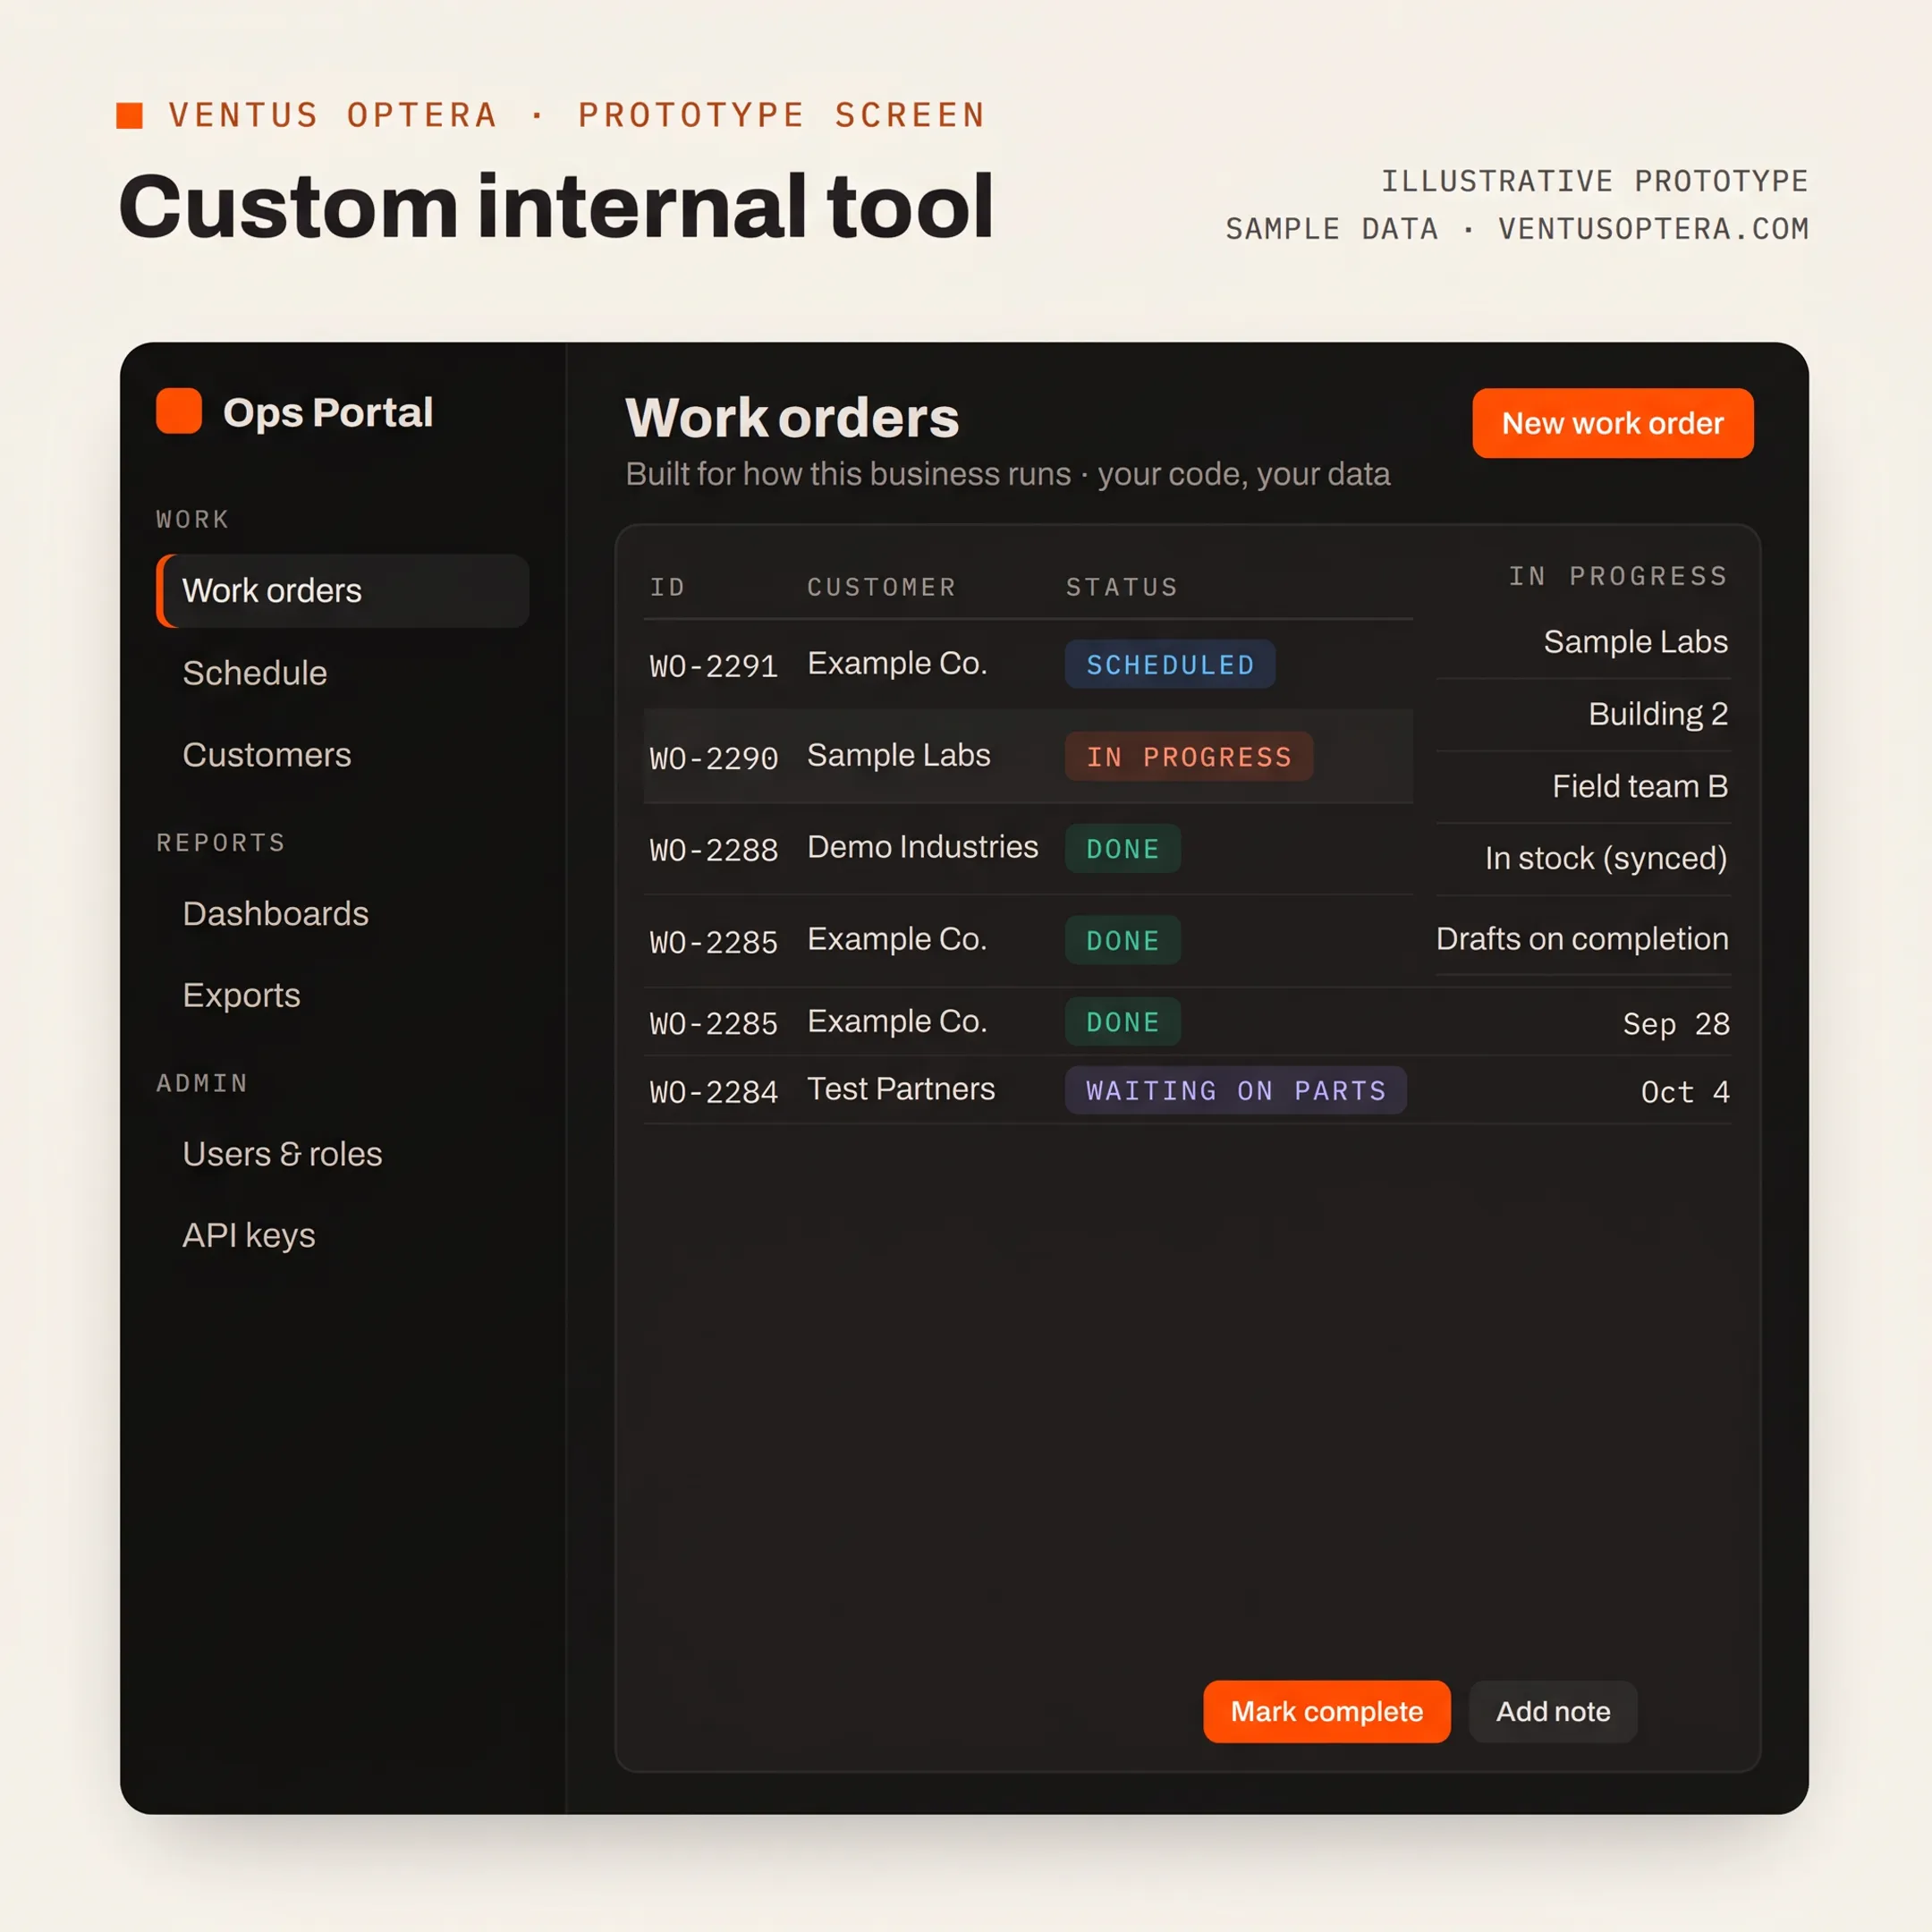Viewport: 1932px width, 1932px height.
Task: Go to Schedule in the sidebar
Action: pos(255,673)
